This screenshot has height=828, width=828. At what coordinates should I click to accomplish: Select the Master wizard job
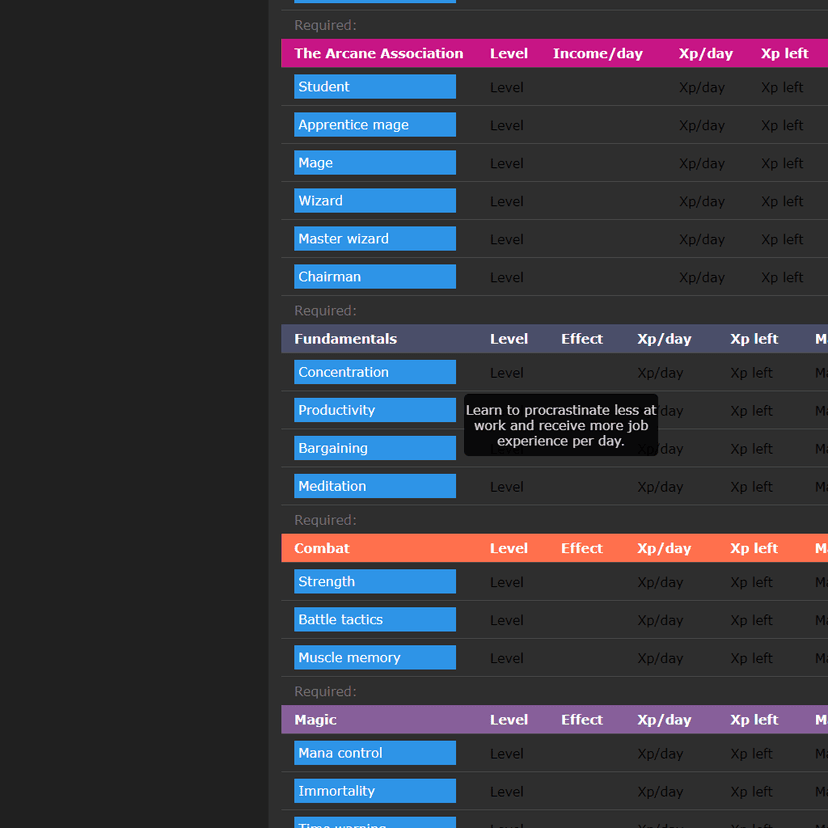coord(374,239)
